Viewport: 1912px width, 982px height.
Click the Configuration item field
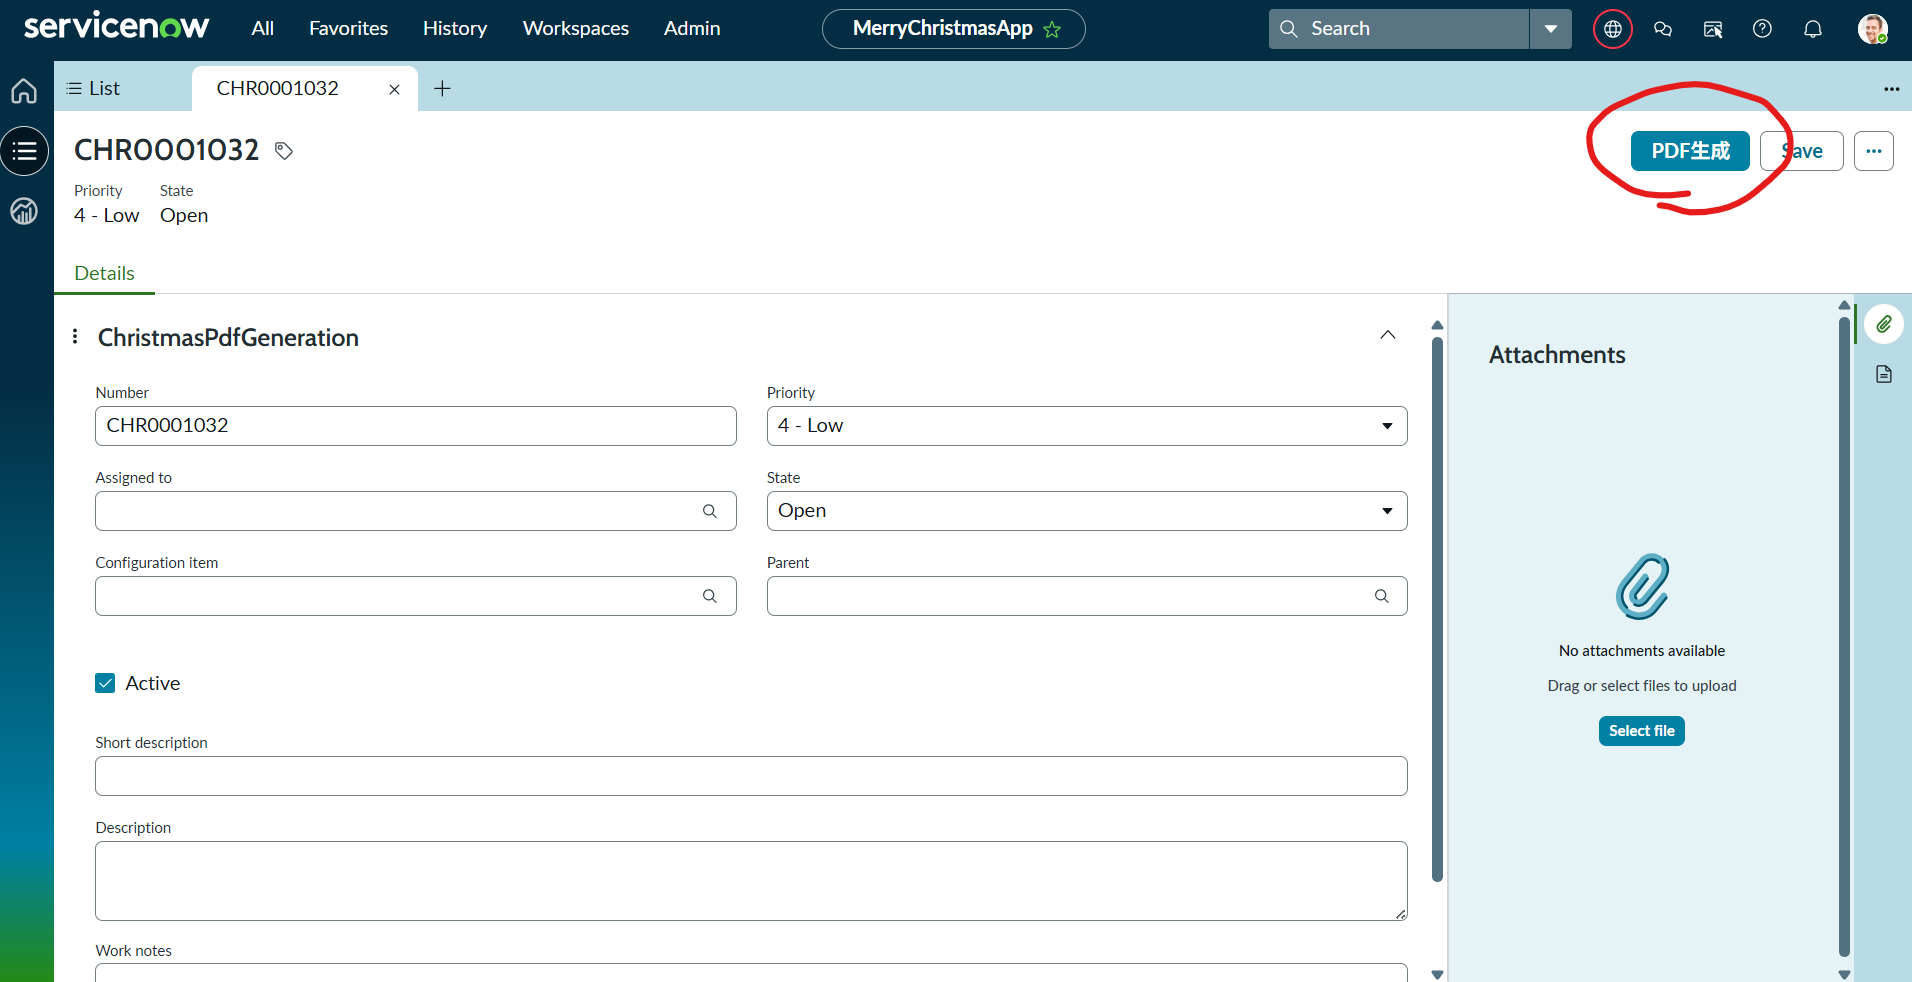click(416, 596)
